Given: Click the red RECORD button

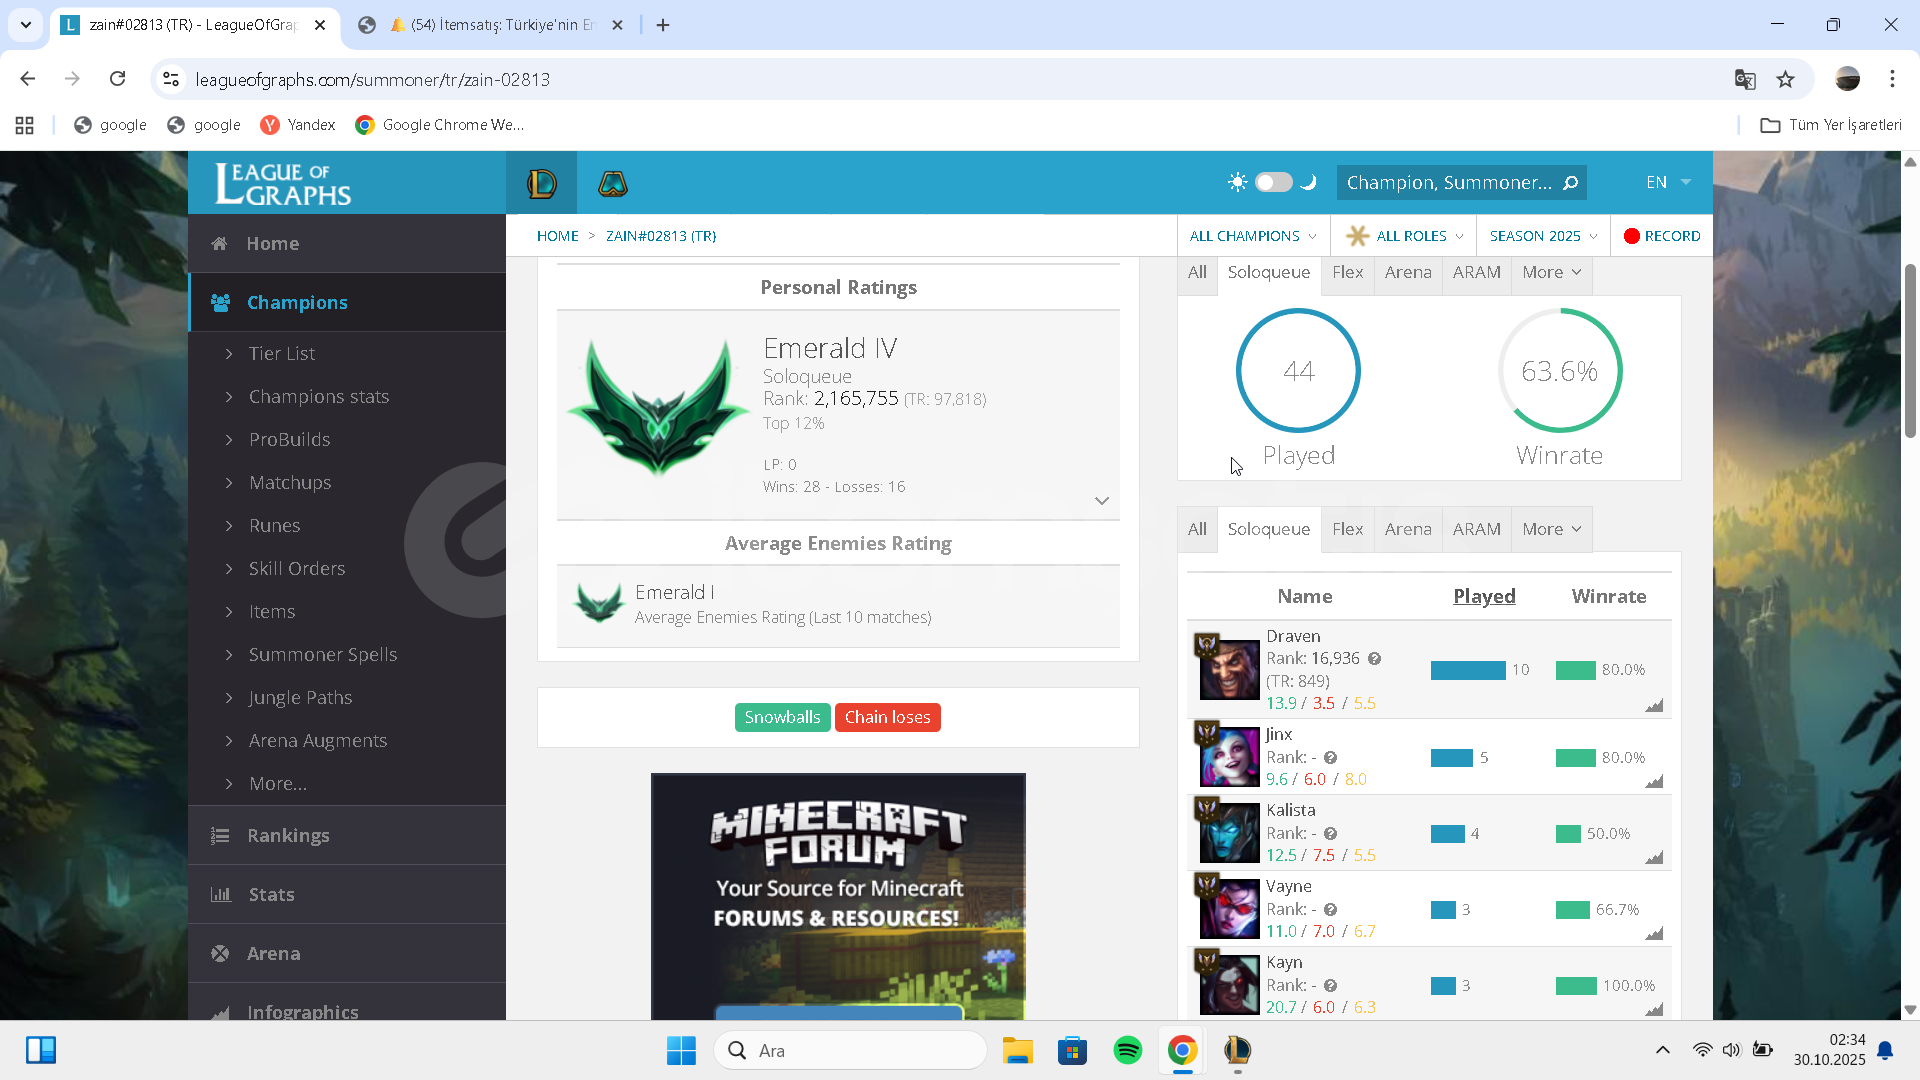Looking at the screenshot, I should tap(1661, 236).
